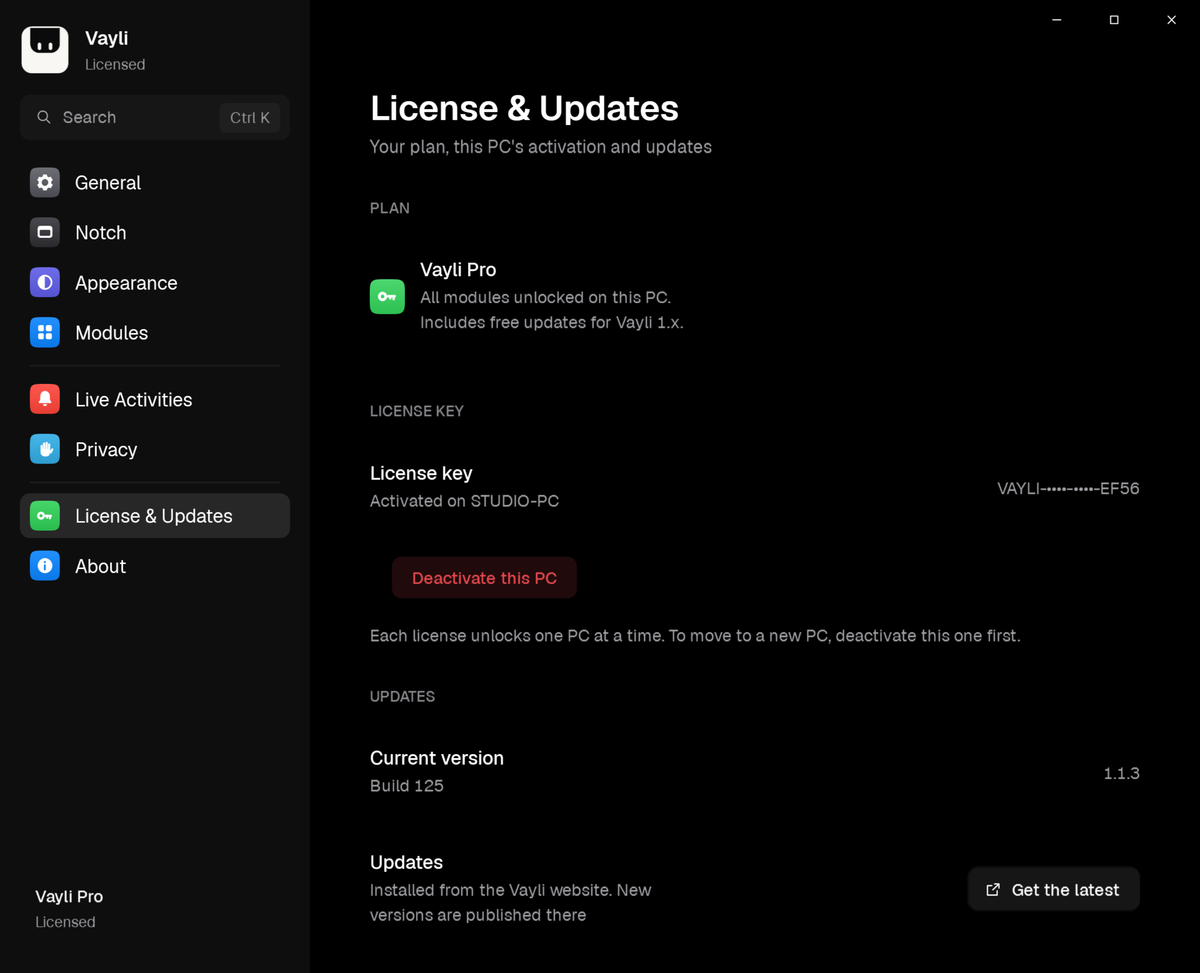Click the Vayli app logo icon

point(45,50)
